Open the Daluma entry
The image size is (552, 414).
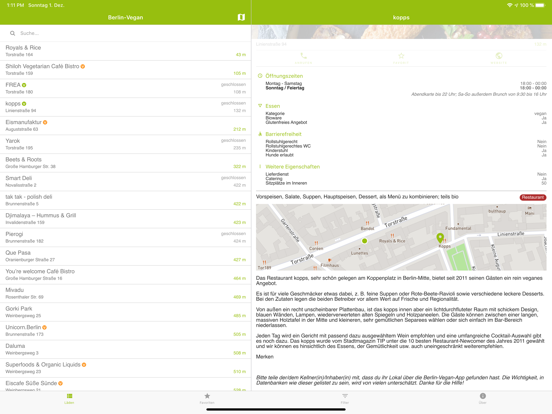coord(125,350)
